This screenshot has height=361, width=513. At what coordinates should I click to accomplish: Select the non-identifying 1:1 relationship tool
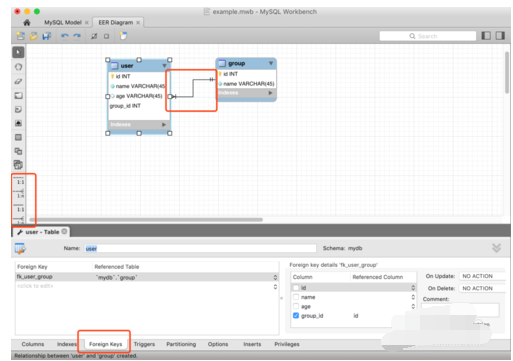19,180
